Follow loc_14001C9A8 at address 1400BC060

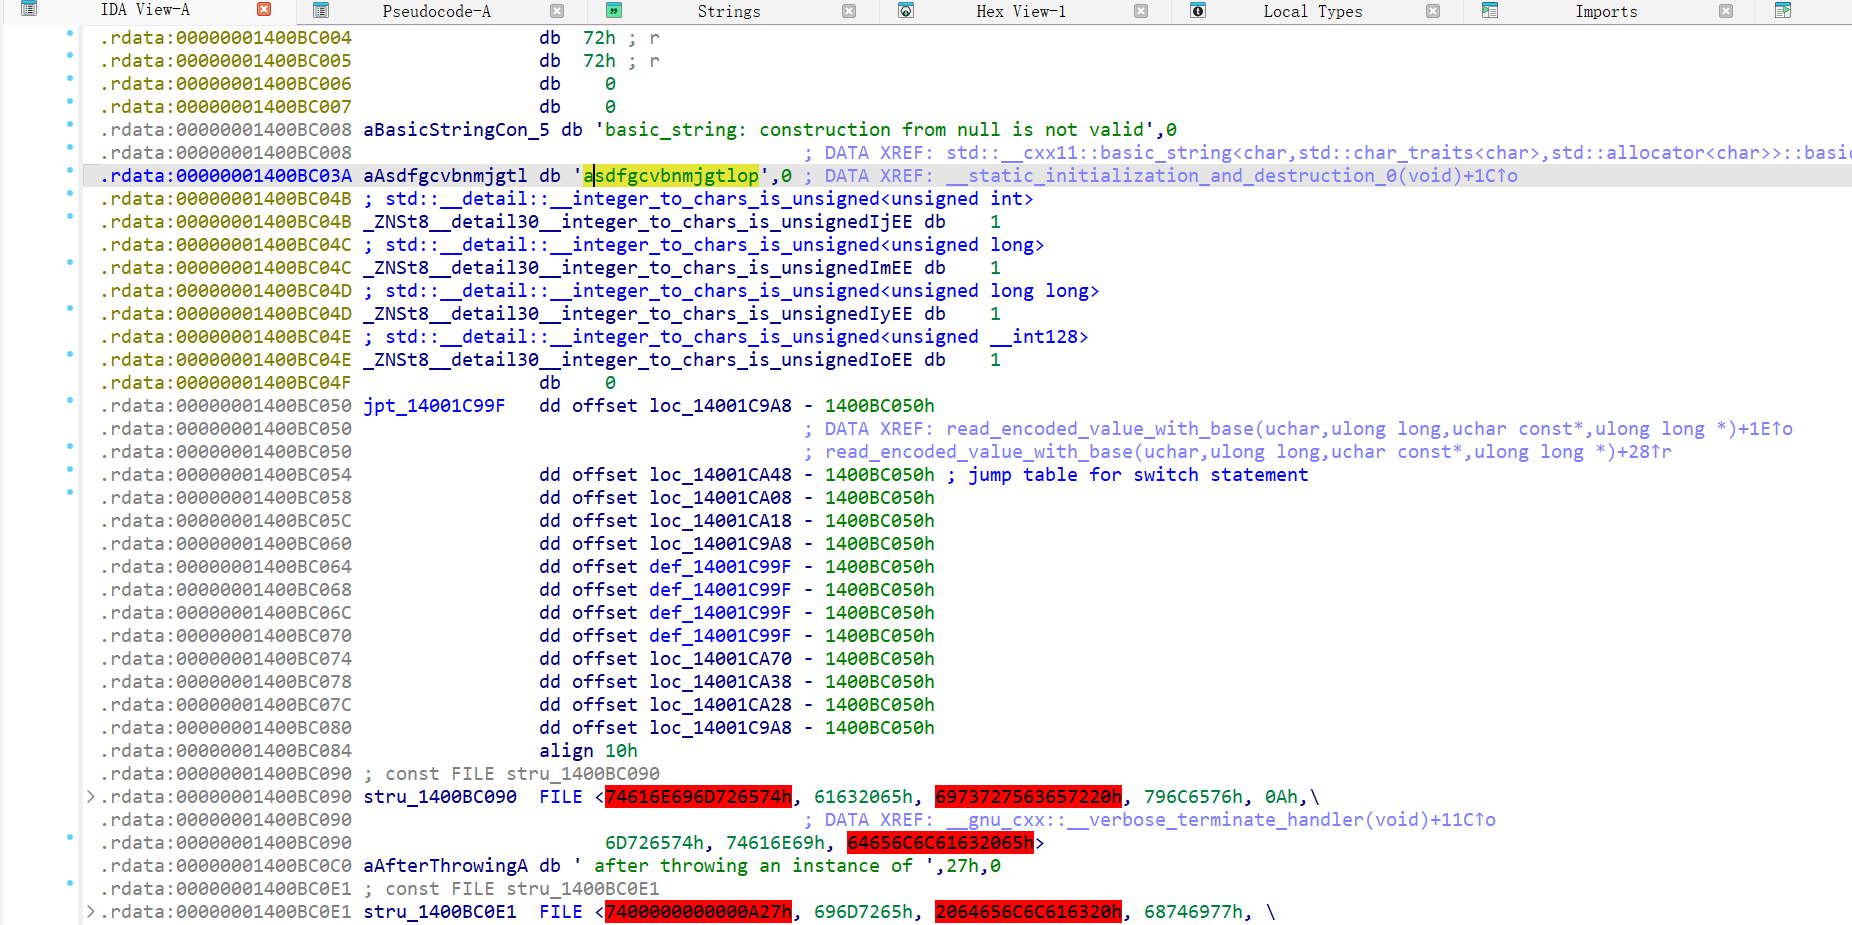[x=720, y=544]
